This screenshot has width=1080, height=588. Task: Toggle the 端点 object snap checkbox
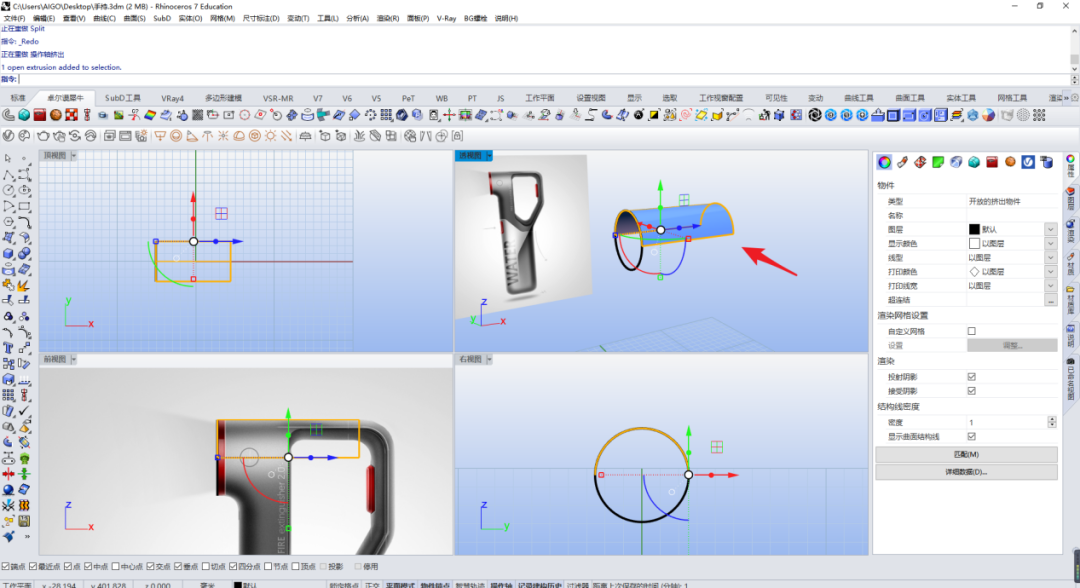pos(6,567)
